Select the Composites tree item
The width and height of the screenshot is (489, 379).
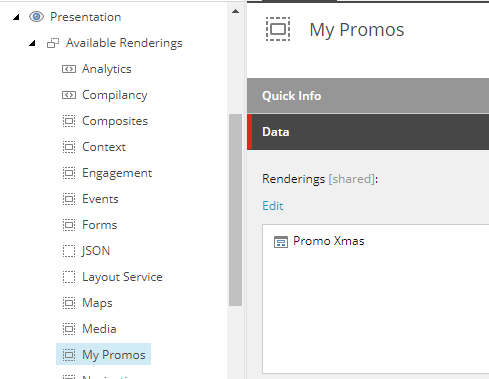(x=115, y=121)
